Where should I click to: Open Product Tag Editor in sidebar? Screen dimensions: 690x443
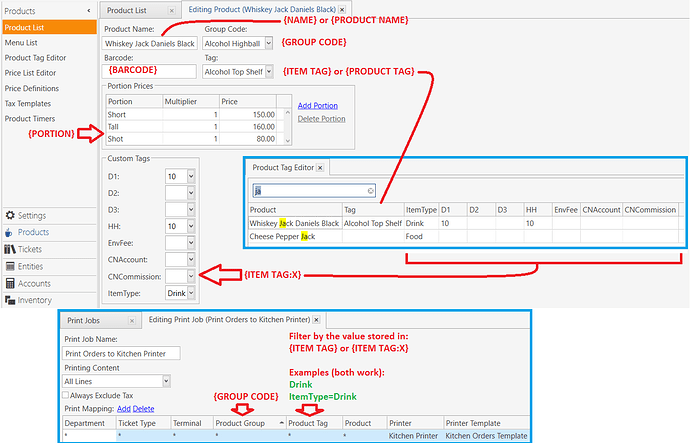pyautogui.click(x=35, y=58)
